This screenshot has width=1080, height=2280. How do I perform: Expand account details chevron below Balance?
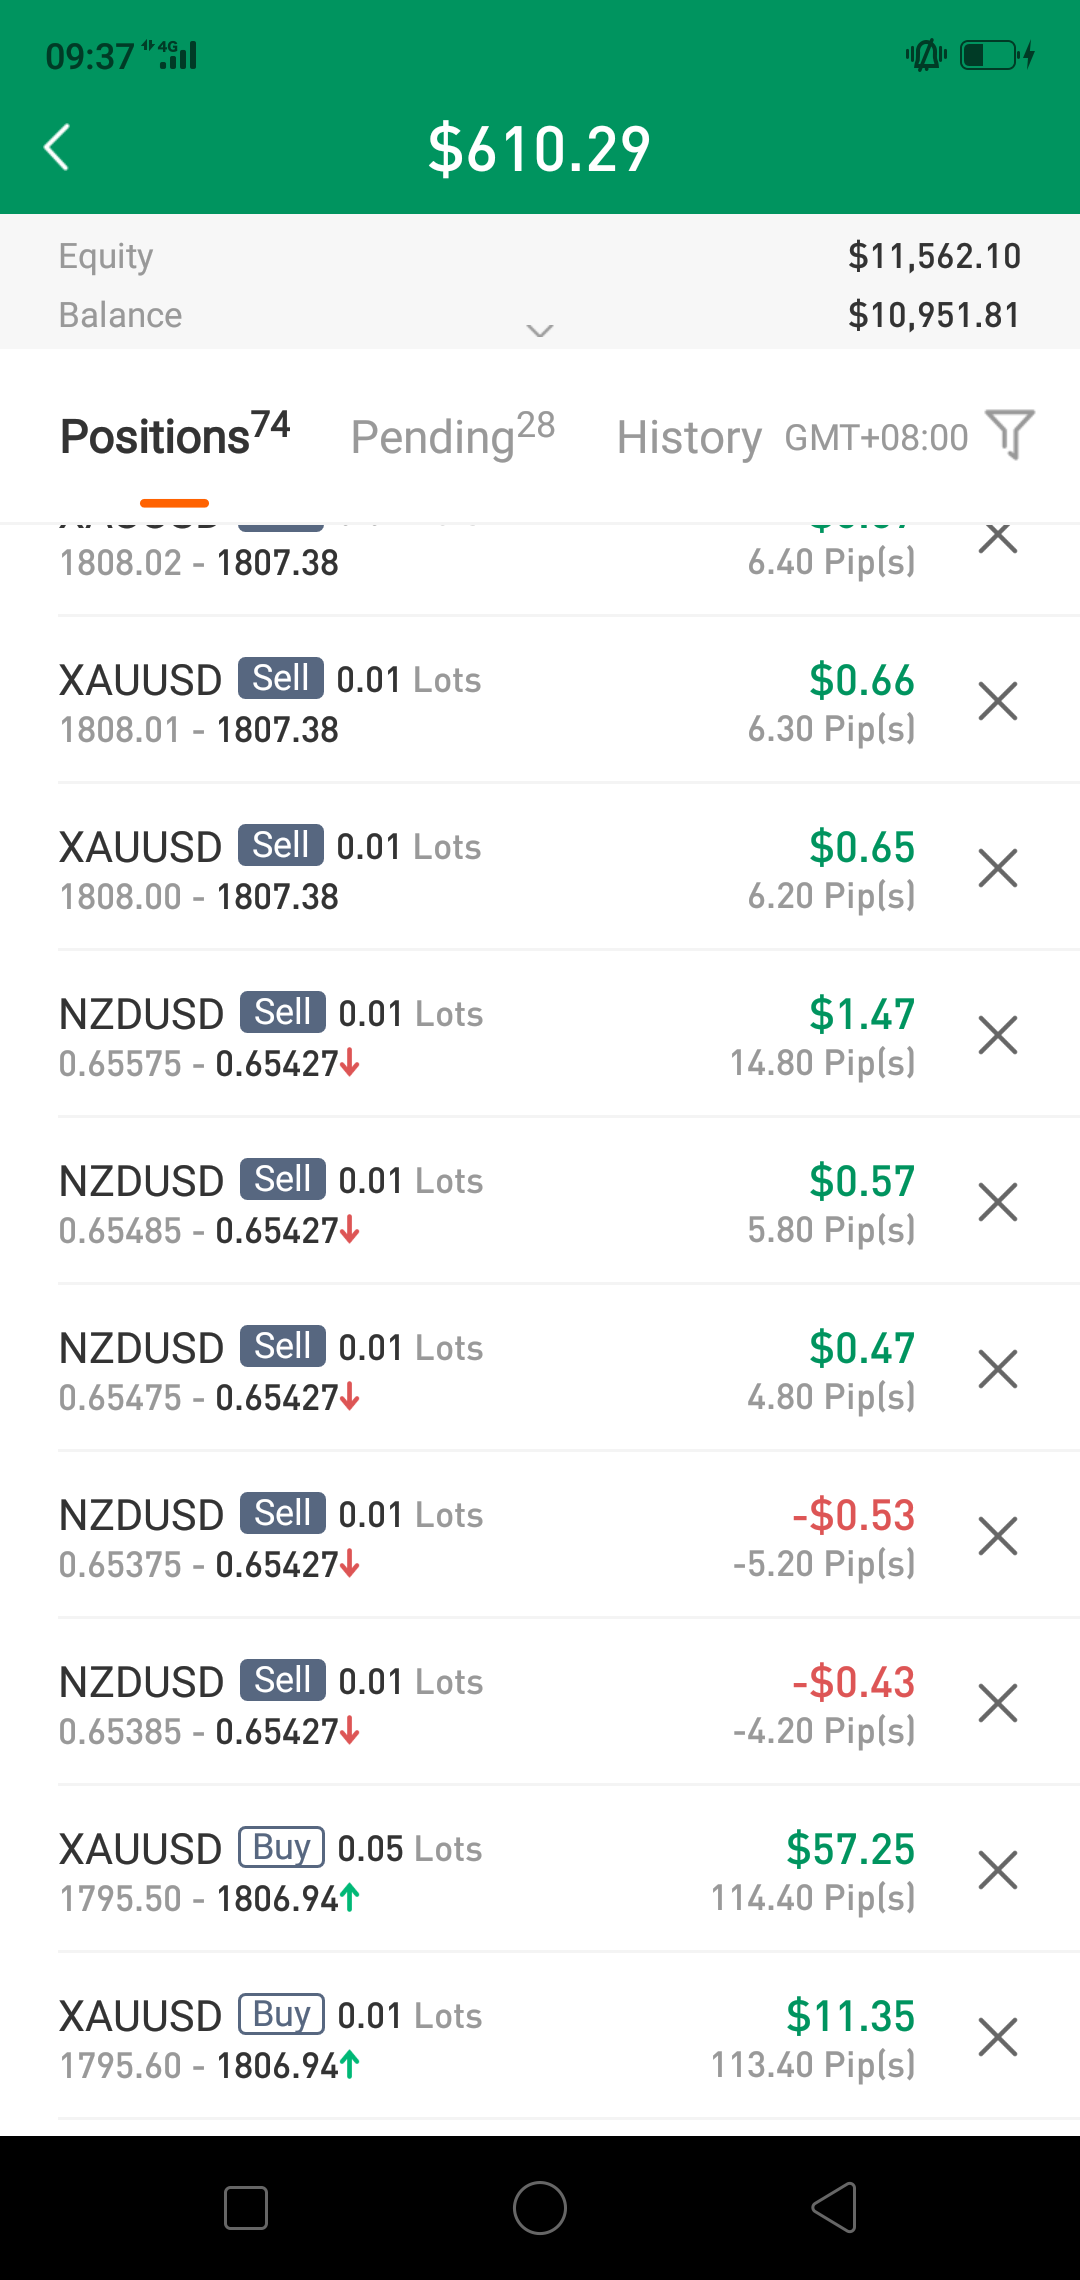(540, 331)
